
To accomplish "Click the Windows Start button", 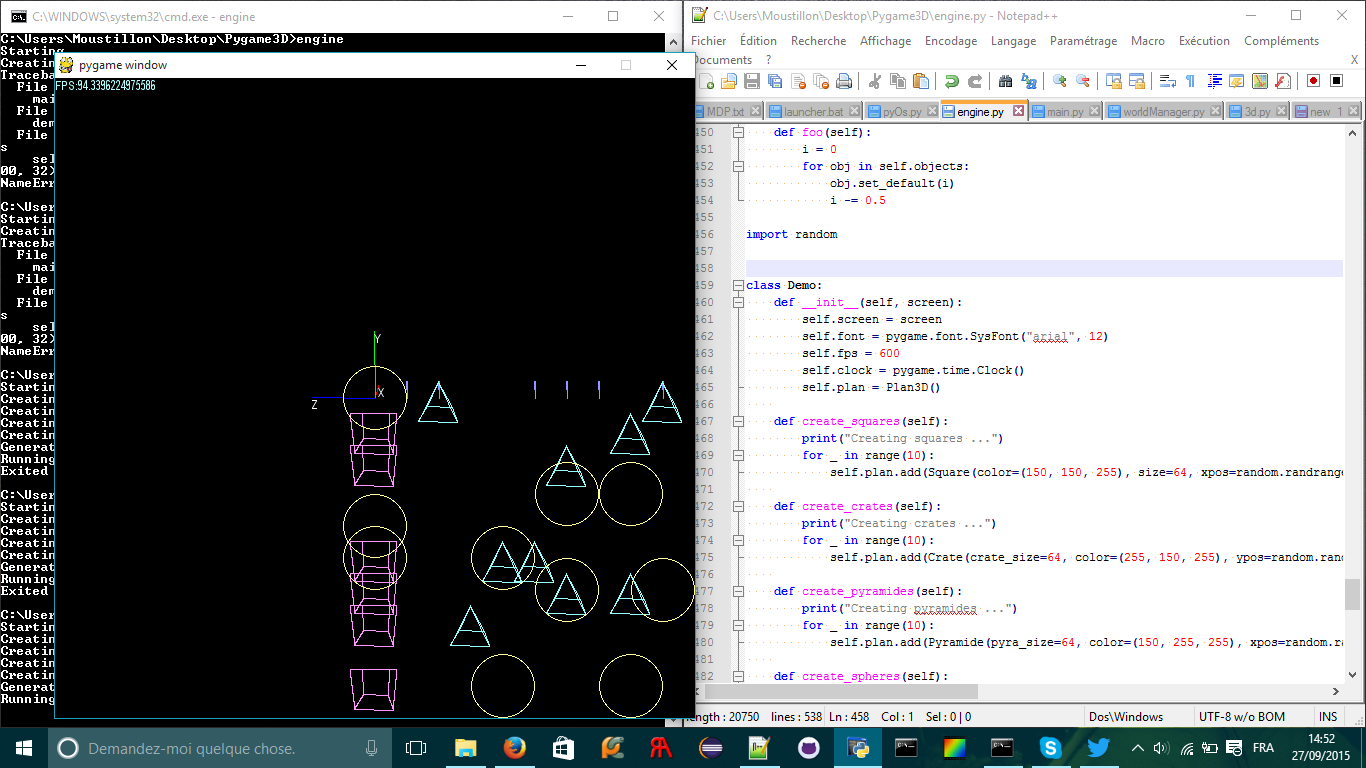I will pos(24,748).
